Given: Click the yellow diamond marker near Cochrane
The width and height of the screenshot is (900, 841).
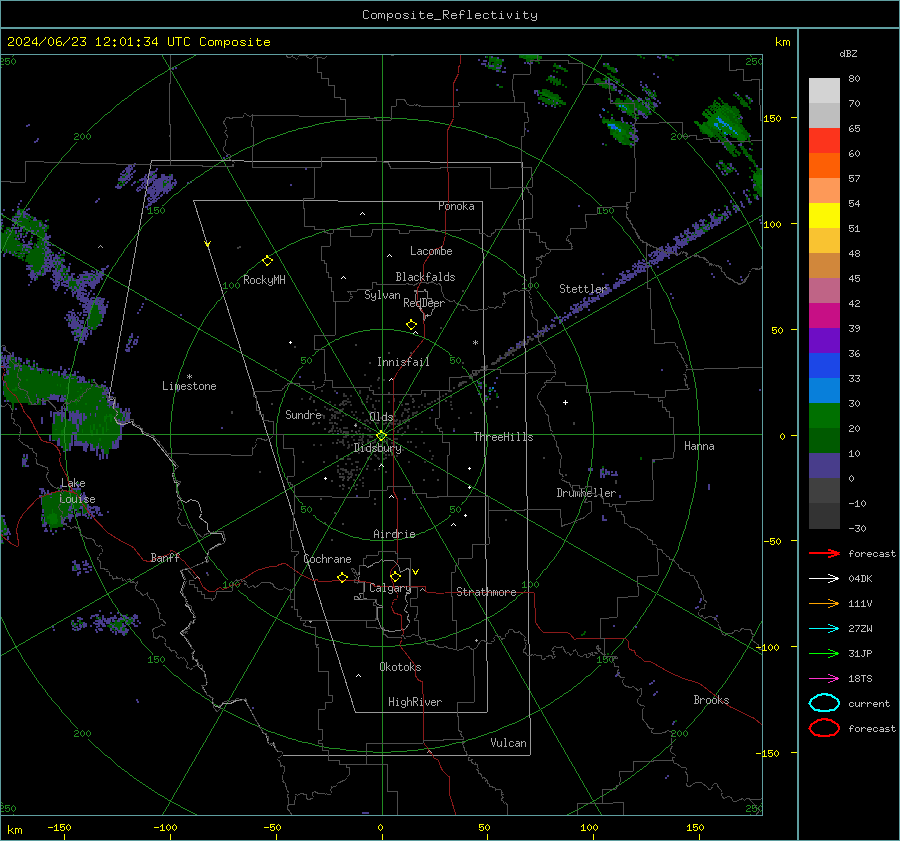Looking at the screenshot, I should click(343, 577).
